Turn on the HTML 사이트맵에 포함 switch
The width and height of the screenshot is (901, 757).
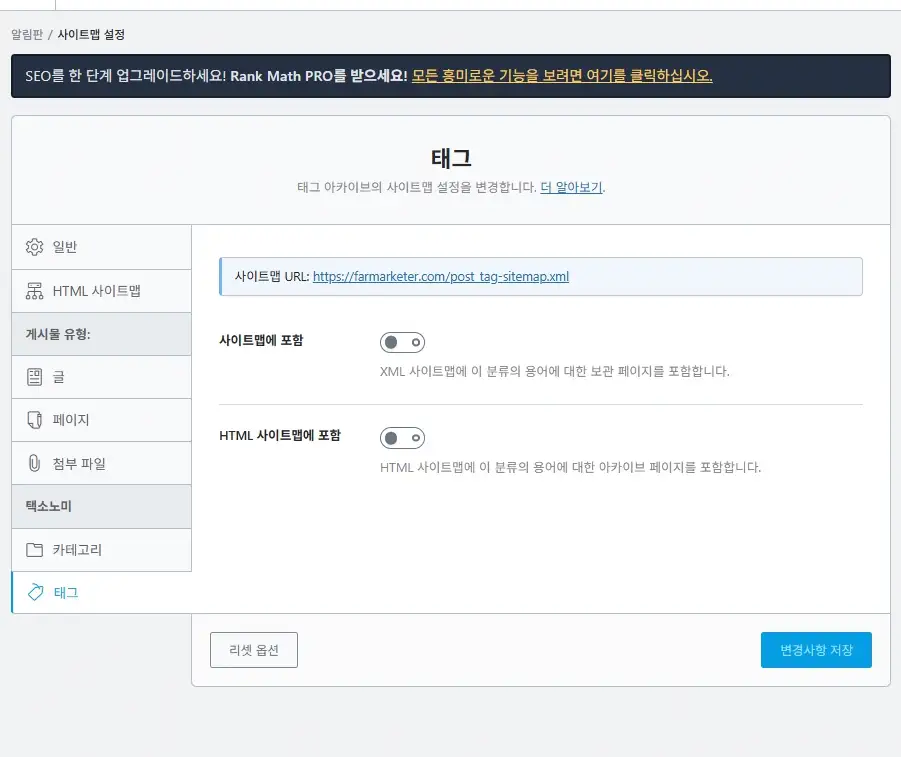[x=402, y=438]
